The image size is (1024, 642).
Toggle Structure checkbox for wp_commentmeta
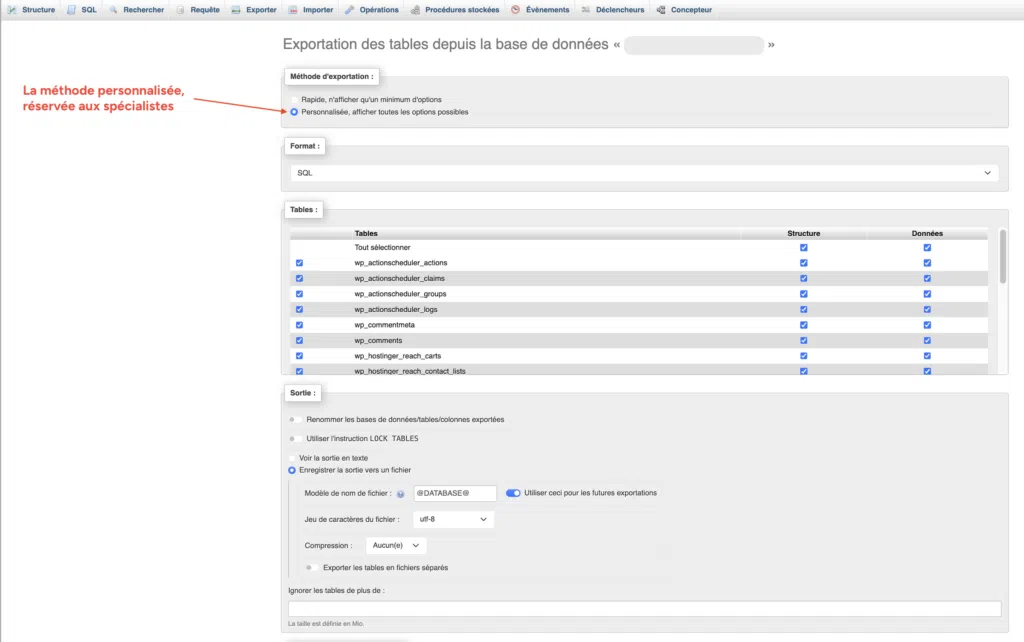click(804, 325)
